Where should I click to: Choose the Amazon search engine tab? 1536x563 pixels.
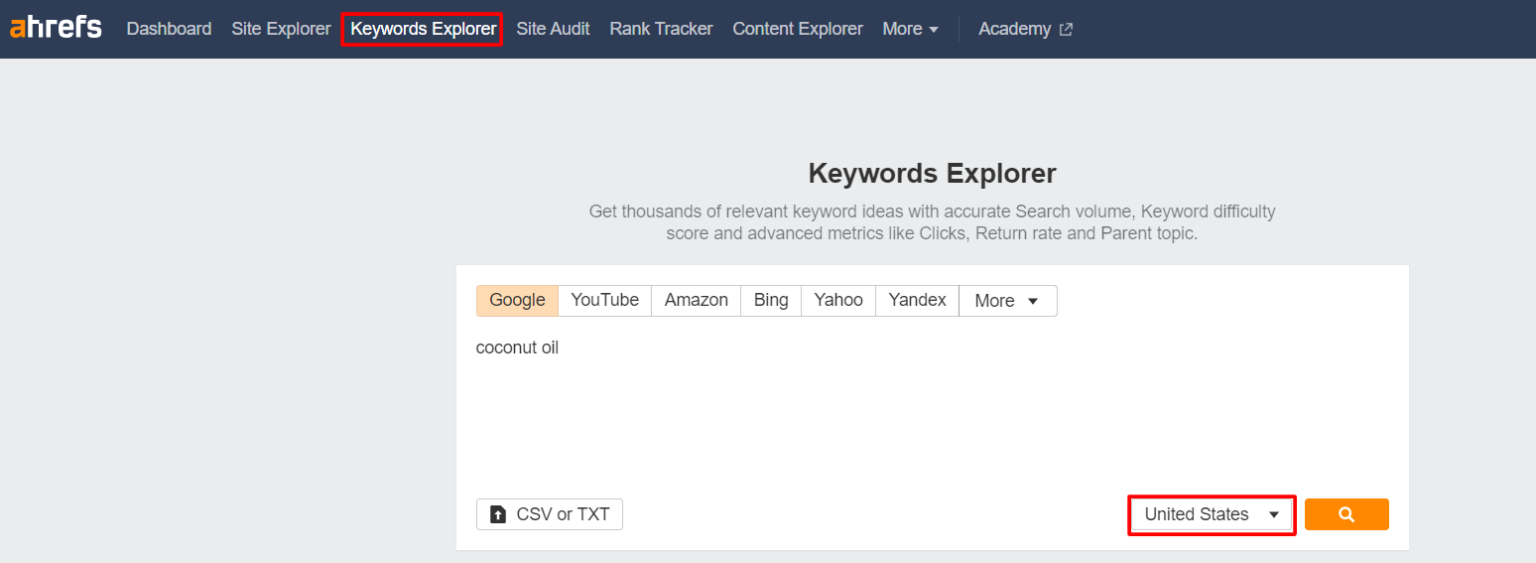pos(696,300)
